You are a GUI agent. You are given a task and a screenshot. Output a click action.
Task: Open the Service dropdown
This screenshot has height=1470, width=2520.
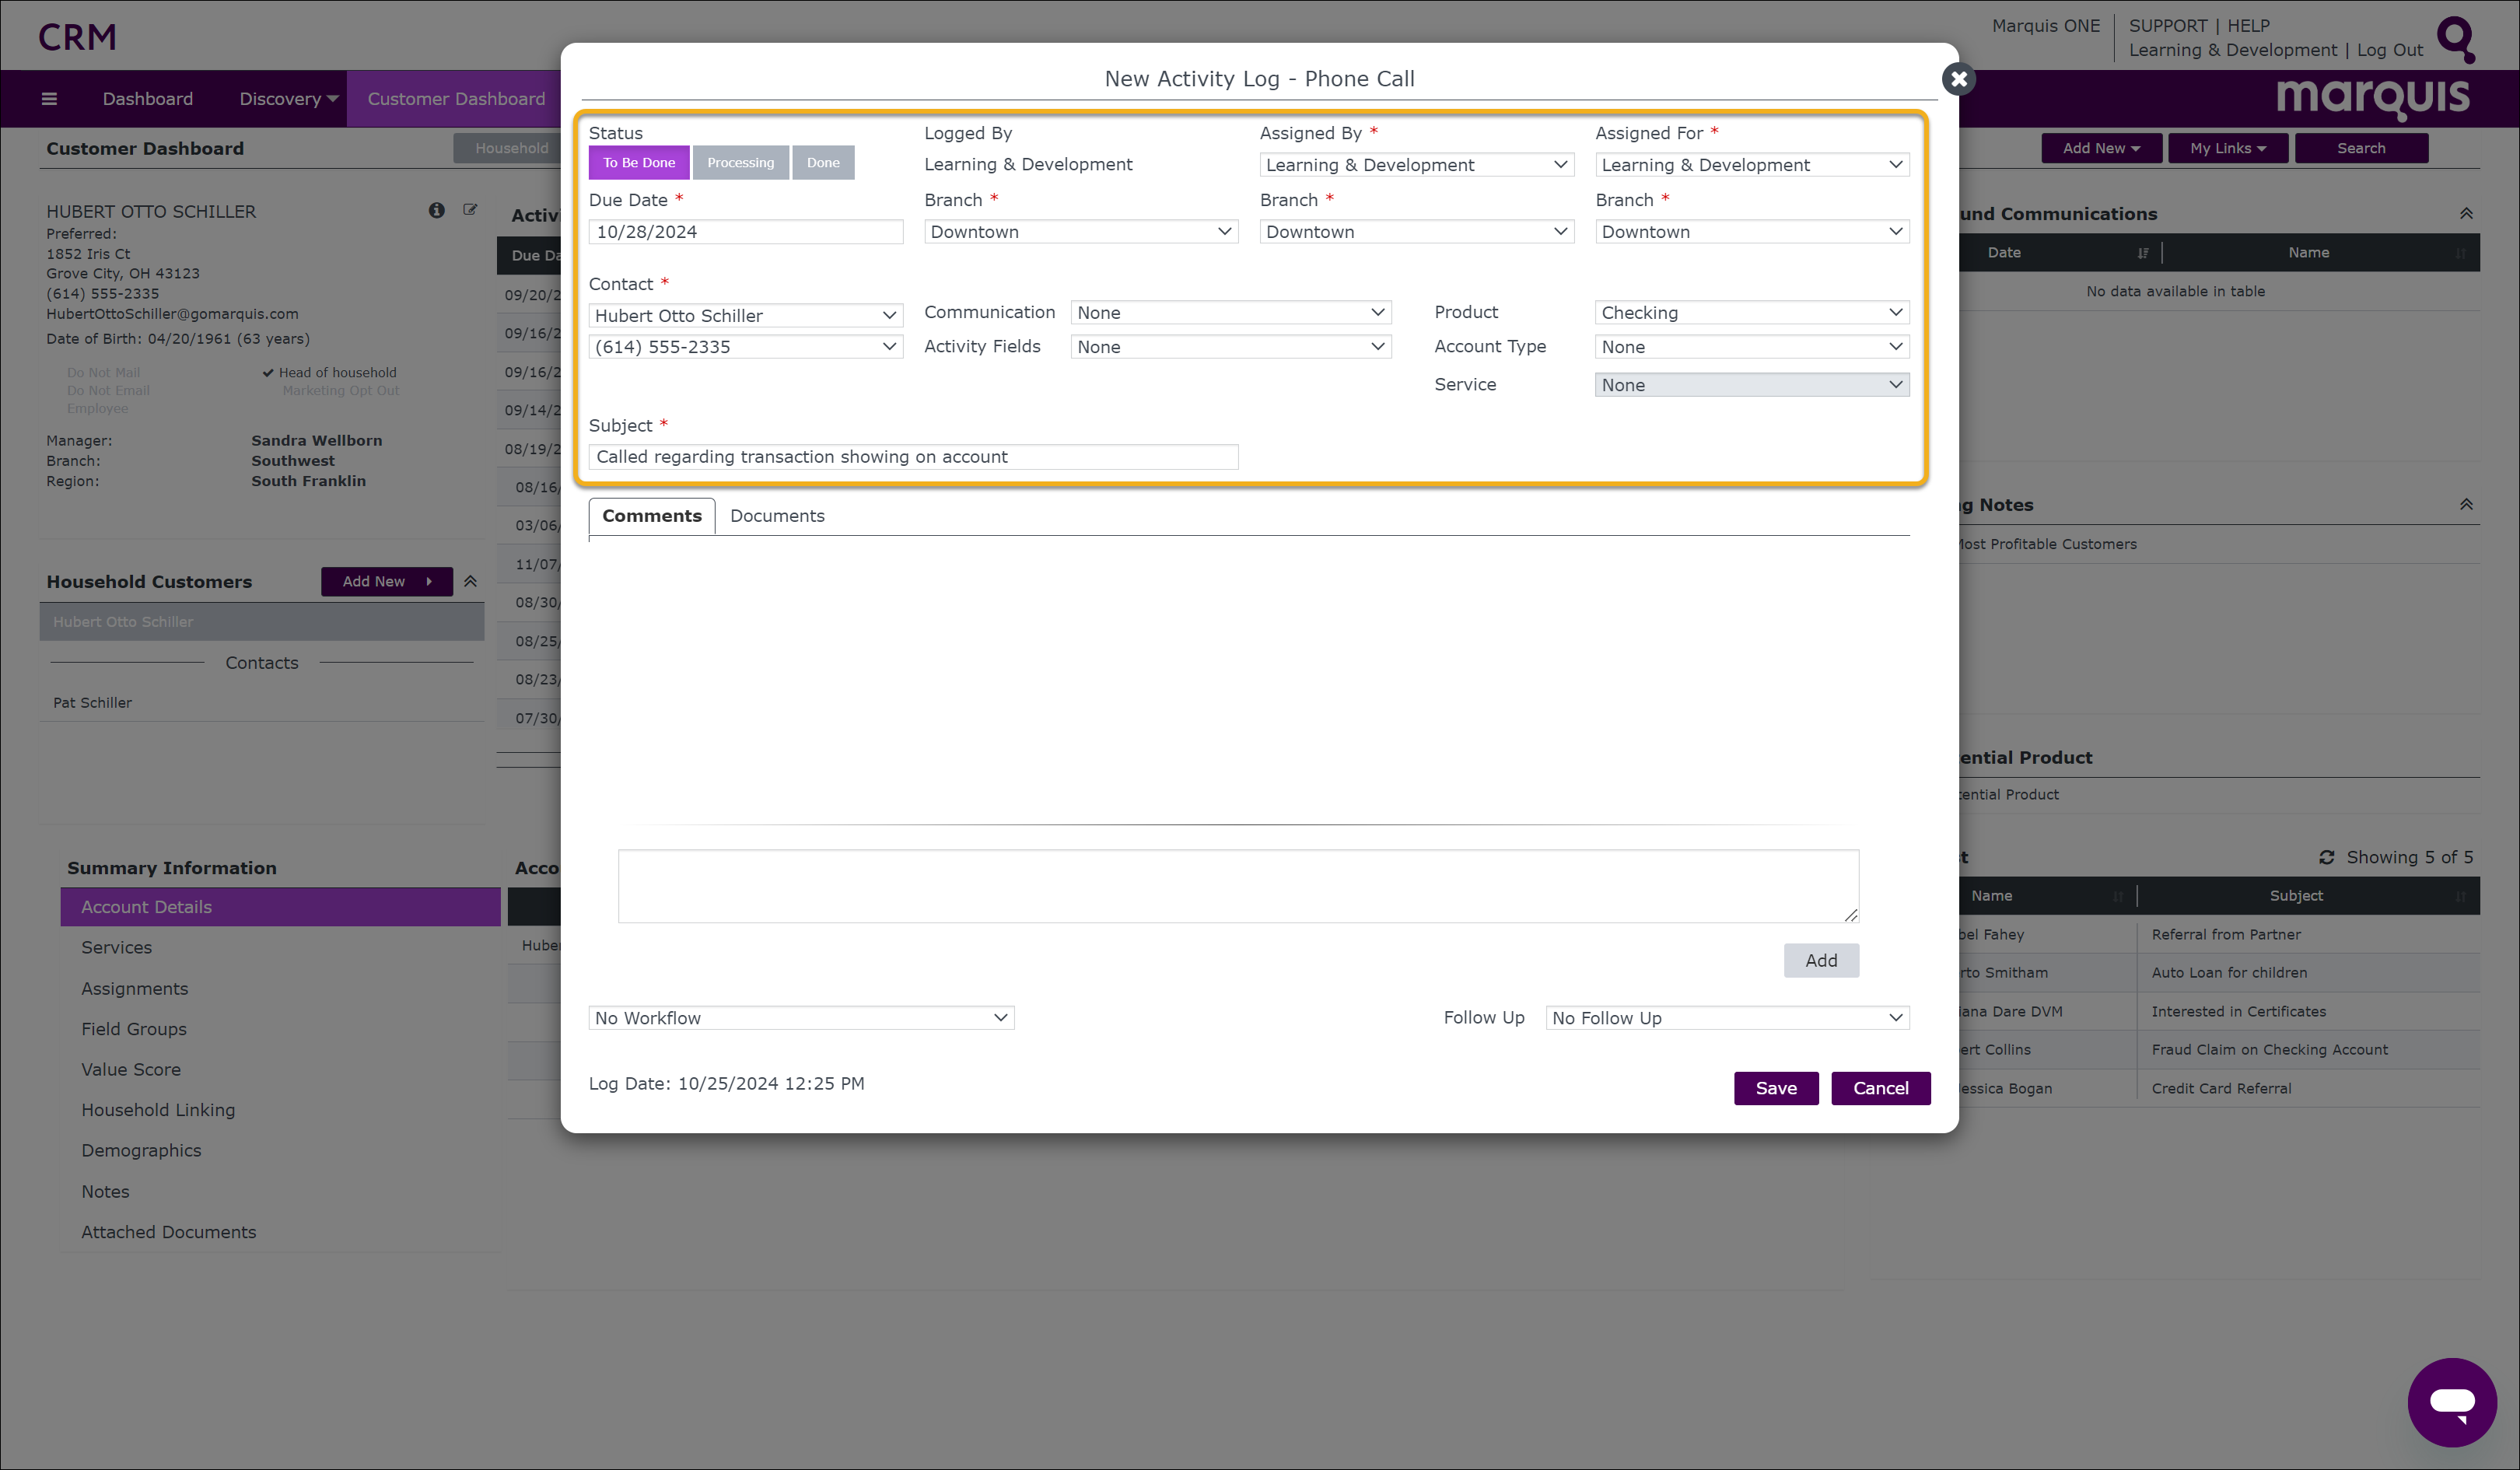(x=1752, y=385)
